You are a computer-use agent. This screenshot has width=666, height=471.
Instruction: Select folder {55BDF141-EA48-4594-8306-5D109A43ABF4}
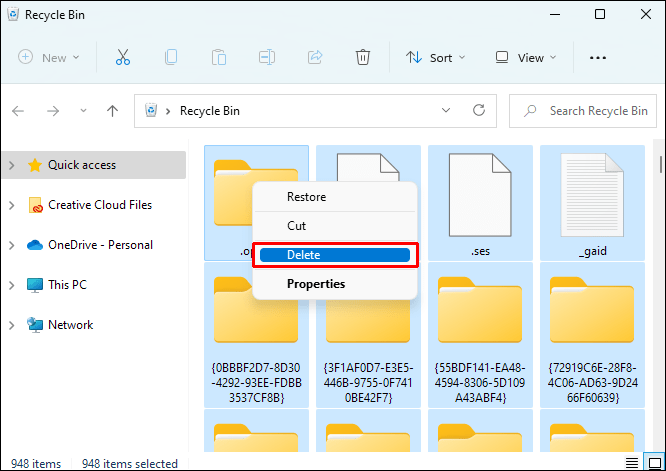point(480,335)
